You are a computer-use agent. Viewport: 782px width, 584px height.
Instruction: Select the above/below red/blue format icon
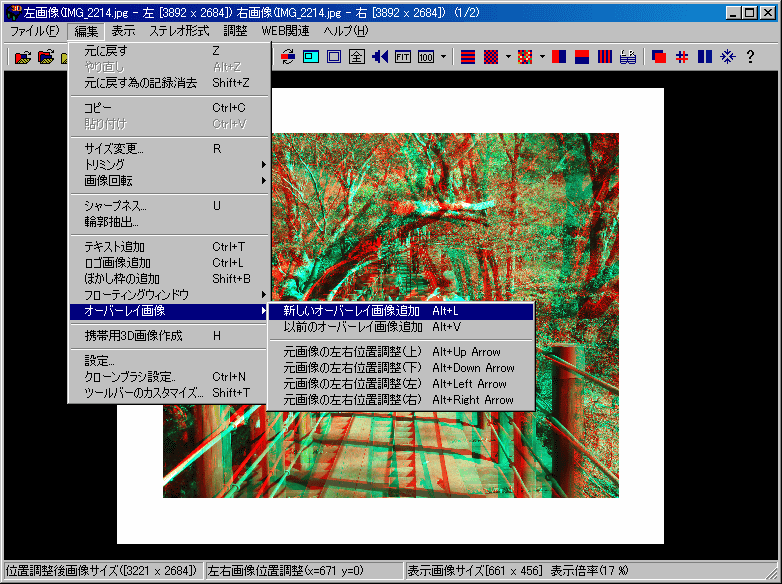582,57
